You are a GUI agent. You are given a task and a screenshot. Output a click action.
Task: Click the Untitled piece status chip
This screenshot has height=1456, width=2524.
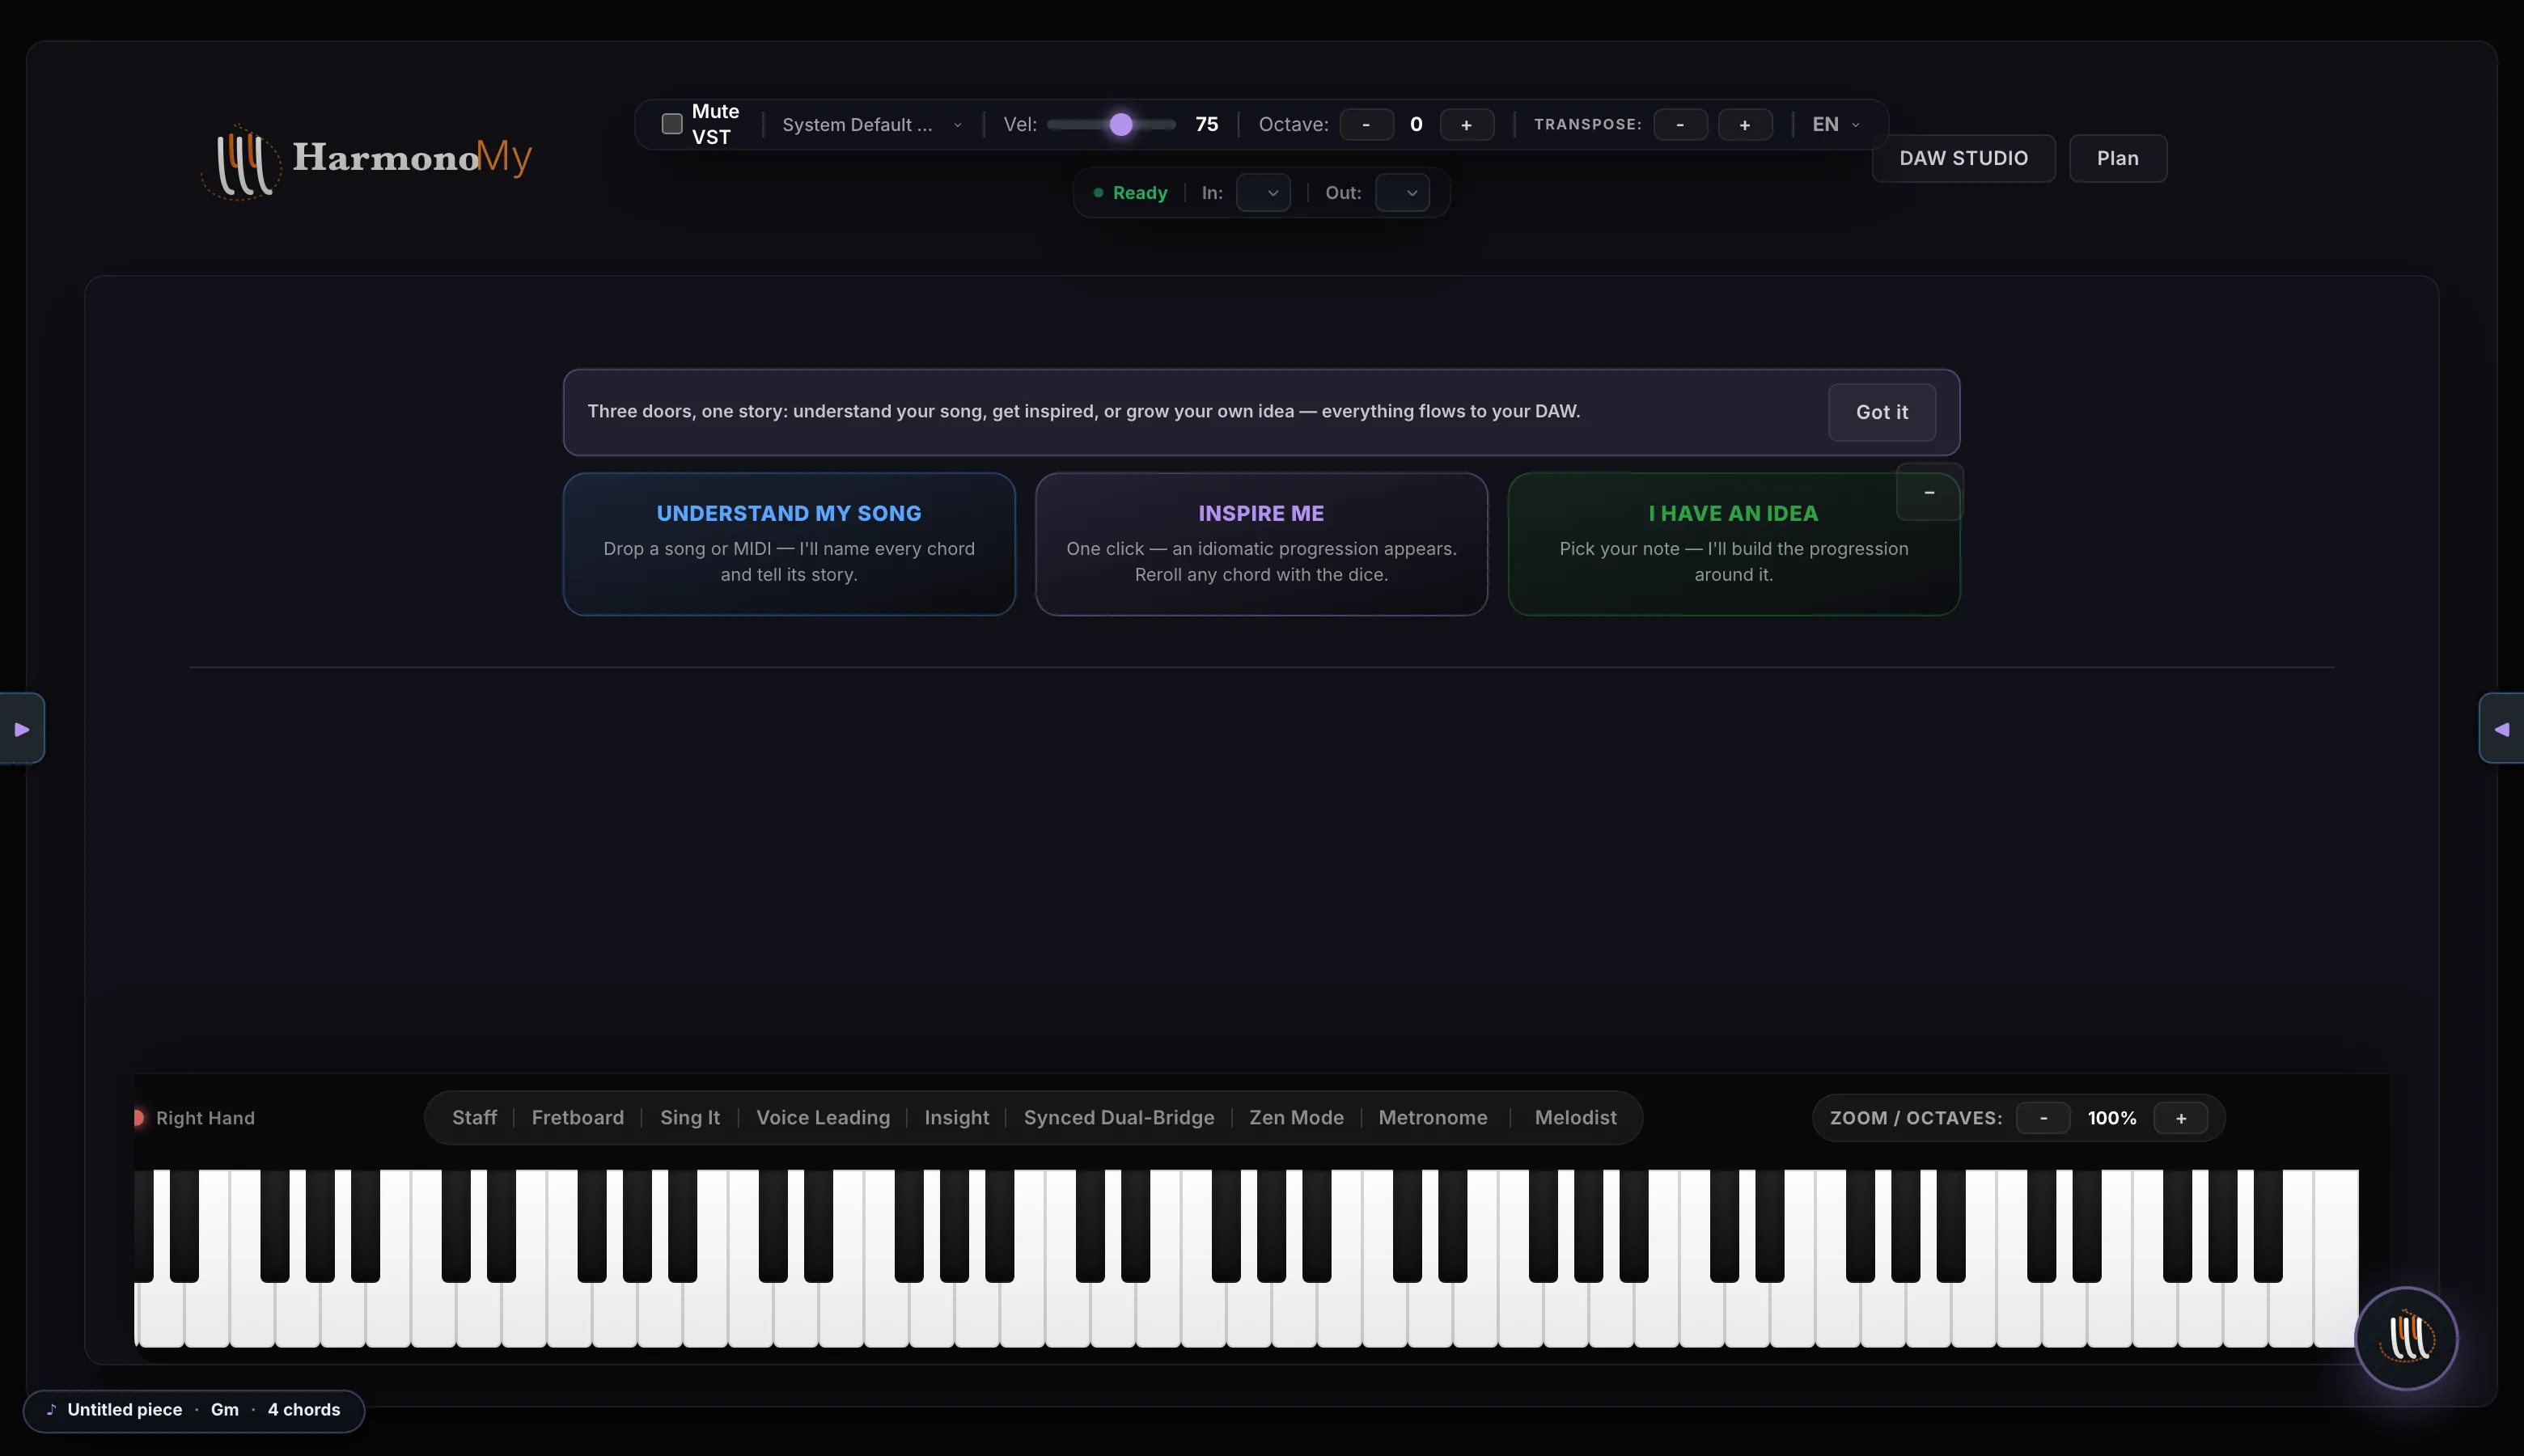point(194,1410)
